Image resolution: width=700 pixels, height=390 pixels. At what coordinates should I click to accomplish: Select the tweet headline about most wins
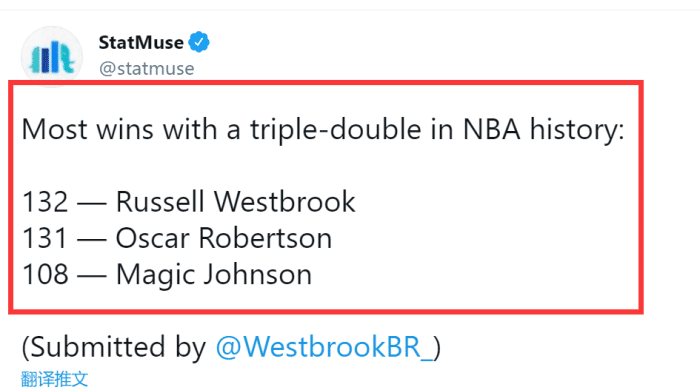(x=323, y=130)
